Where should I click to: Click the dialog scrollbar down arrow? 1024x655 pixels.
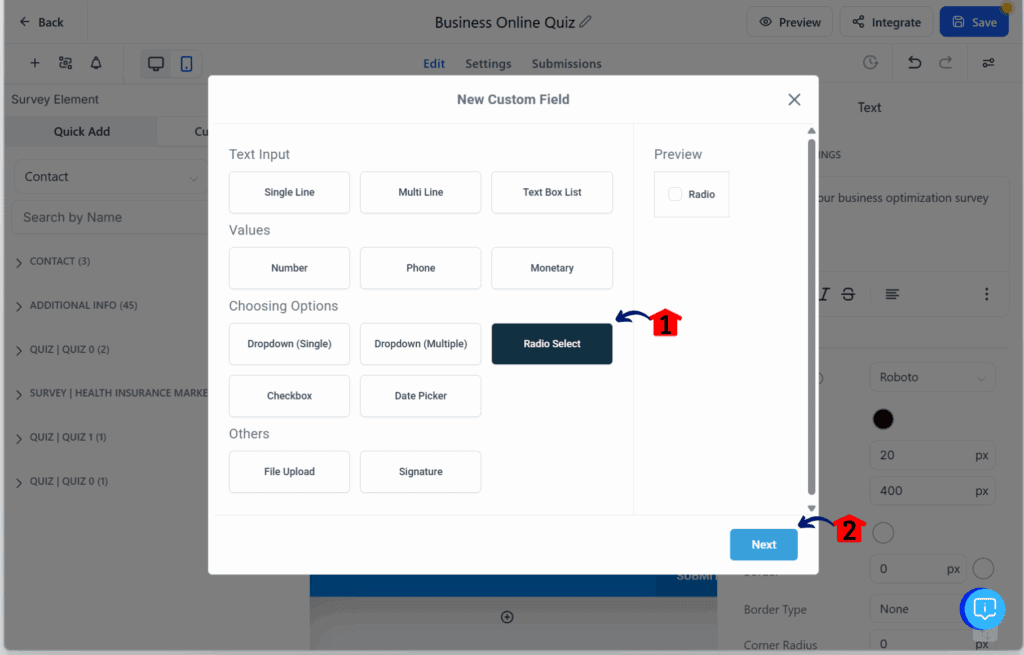812,508
